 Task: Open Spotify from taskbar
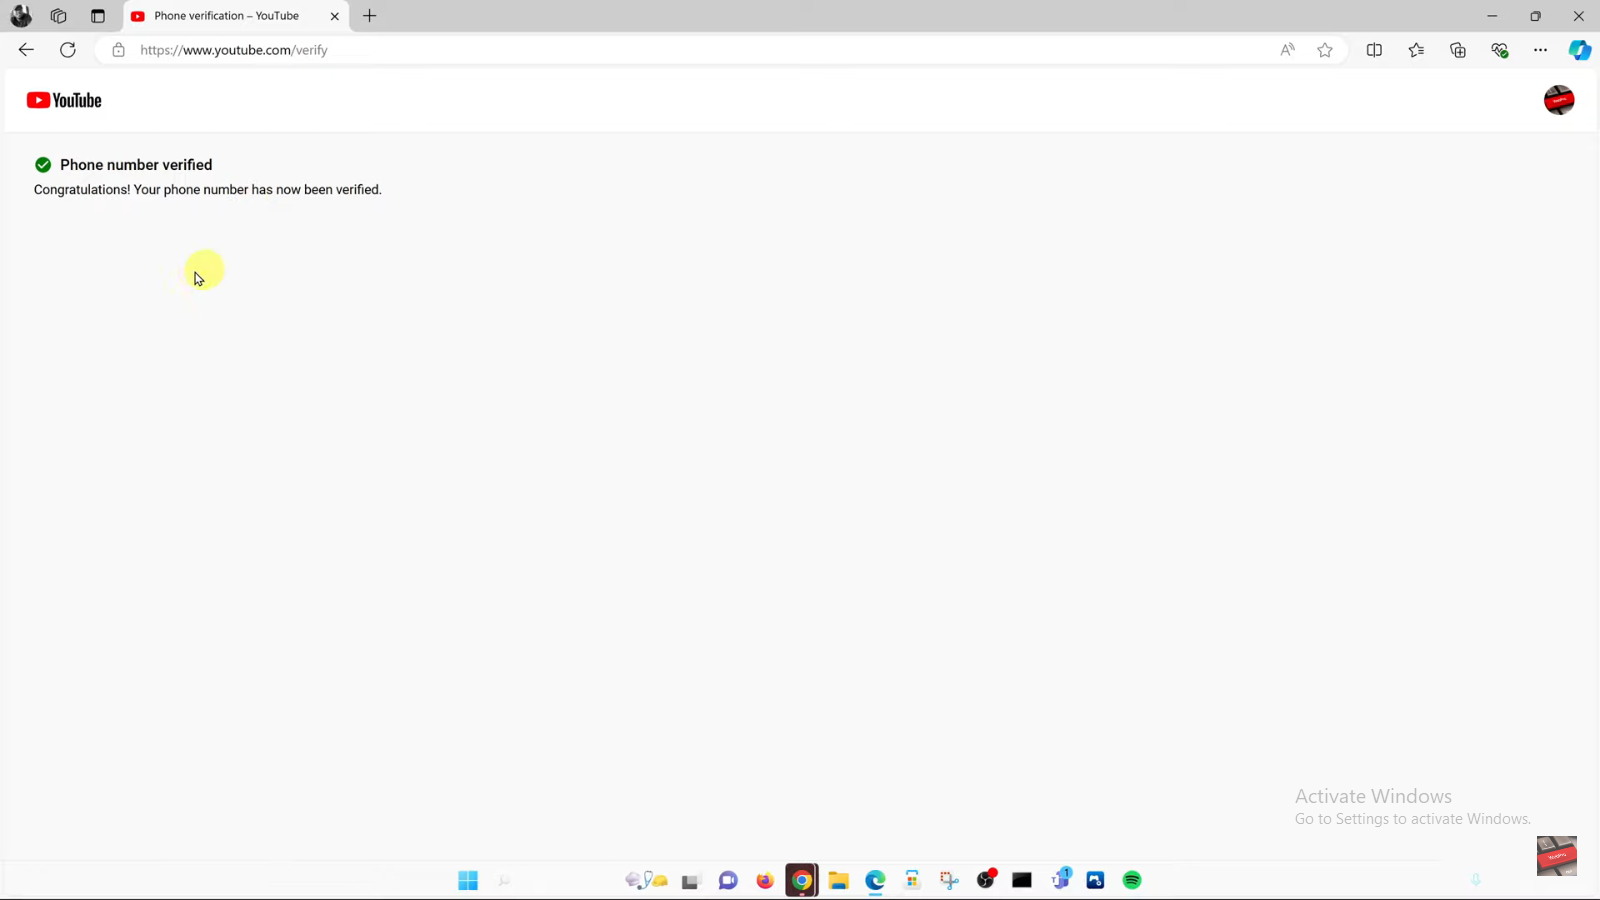pyautogui.click(x=1132, y=880)
